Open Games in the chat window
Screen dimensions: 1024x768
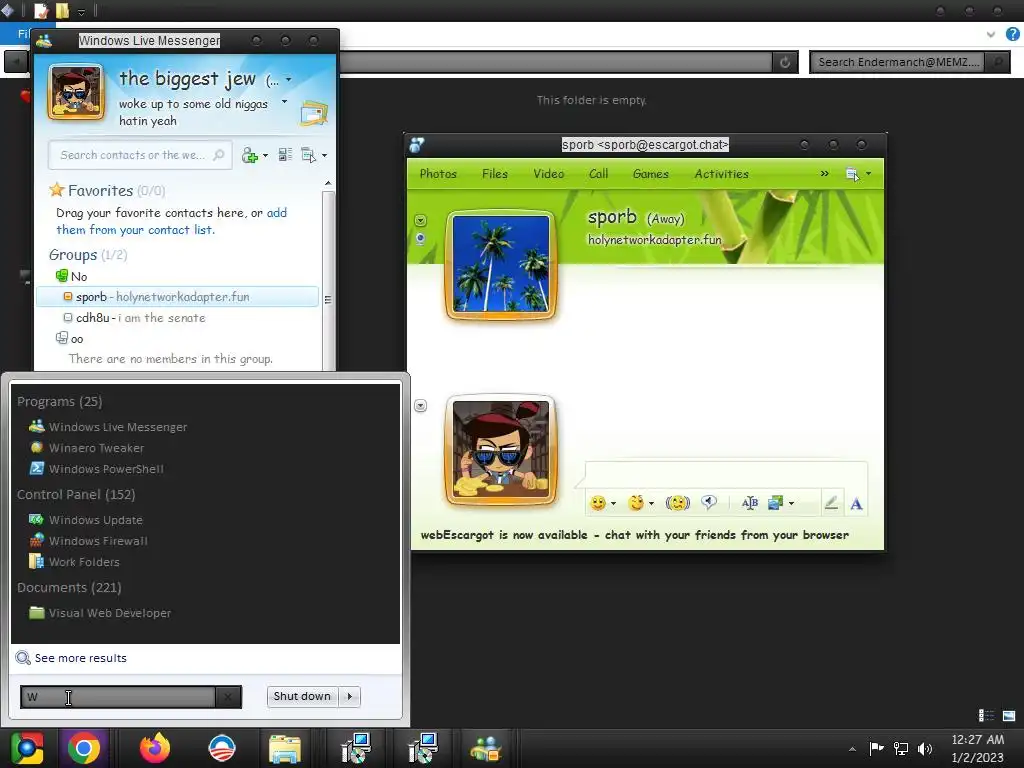(650, 174)
